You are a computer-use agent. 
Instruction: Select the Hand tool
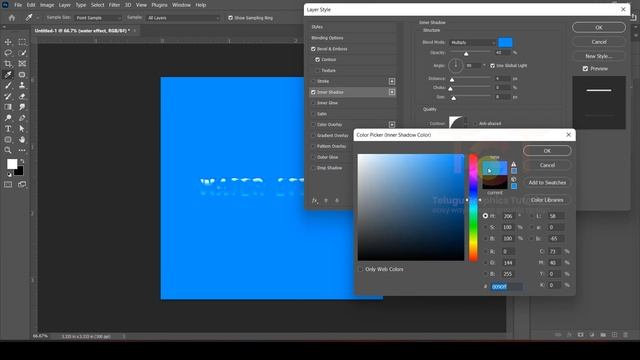(x=22, y=140)
